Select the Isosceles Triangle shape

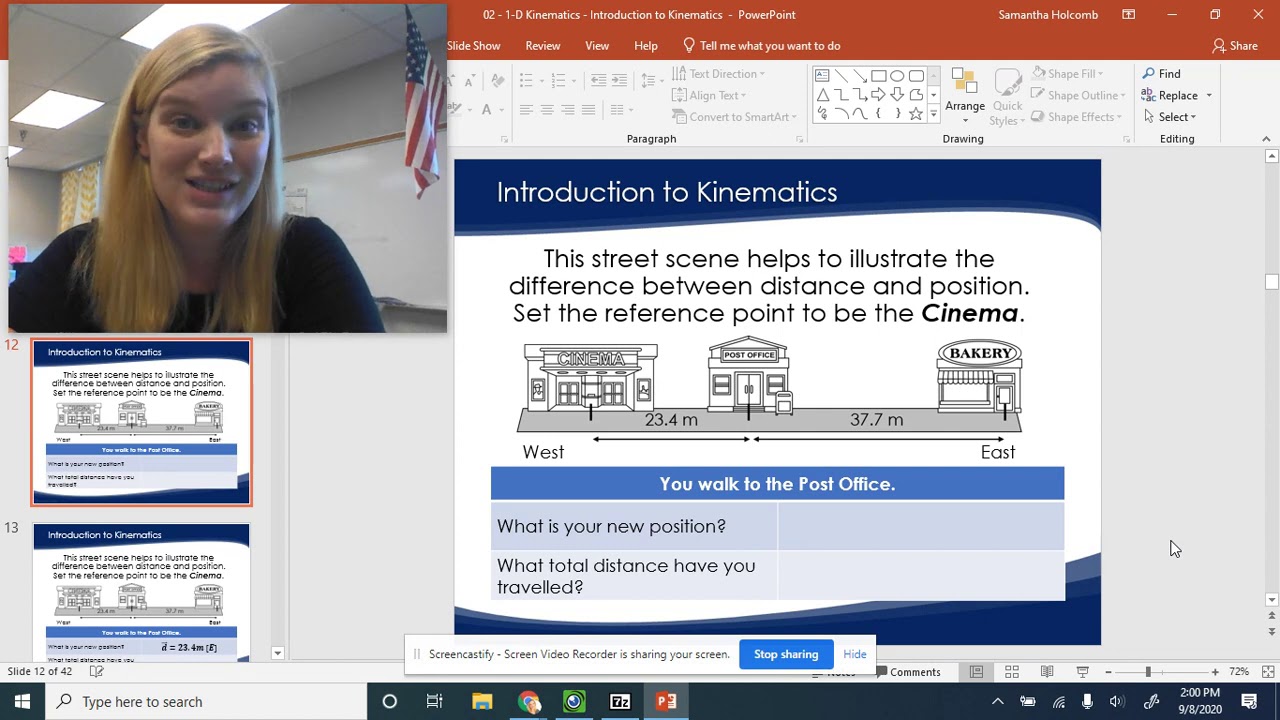coord(822,95)
